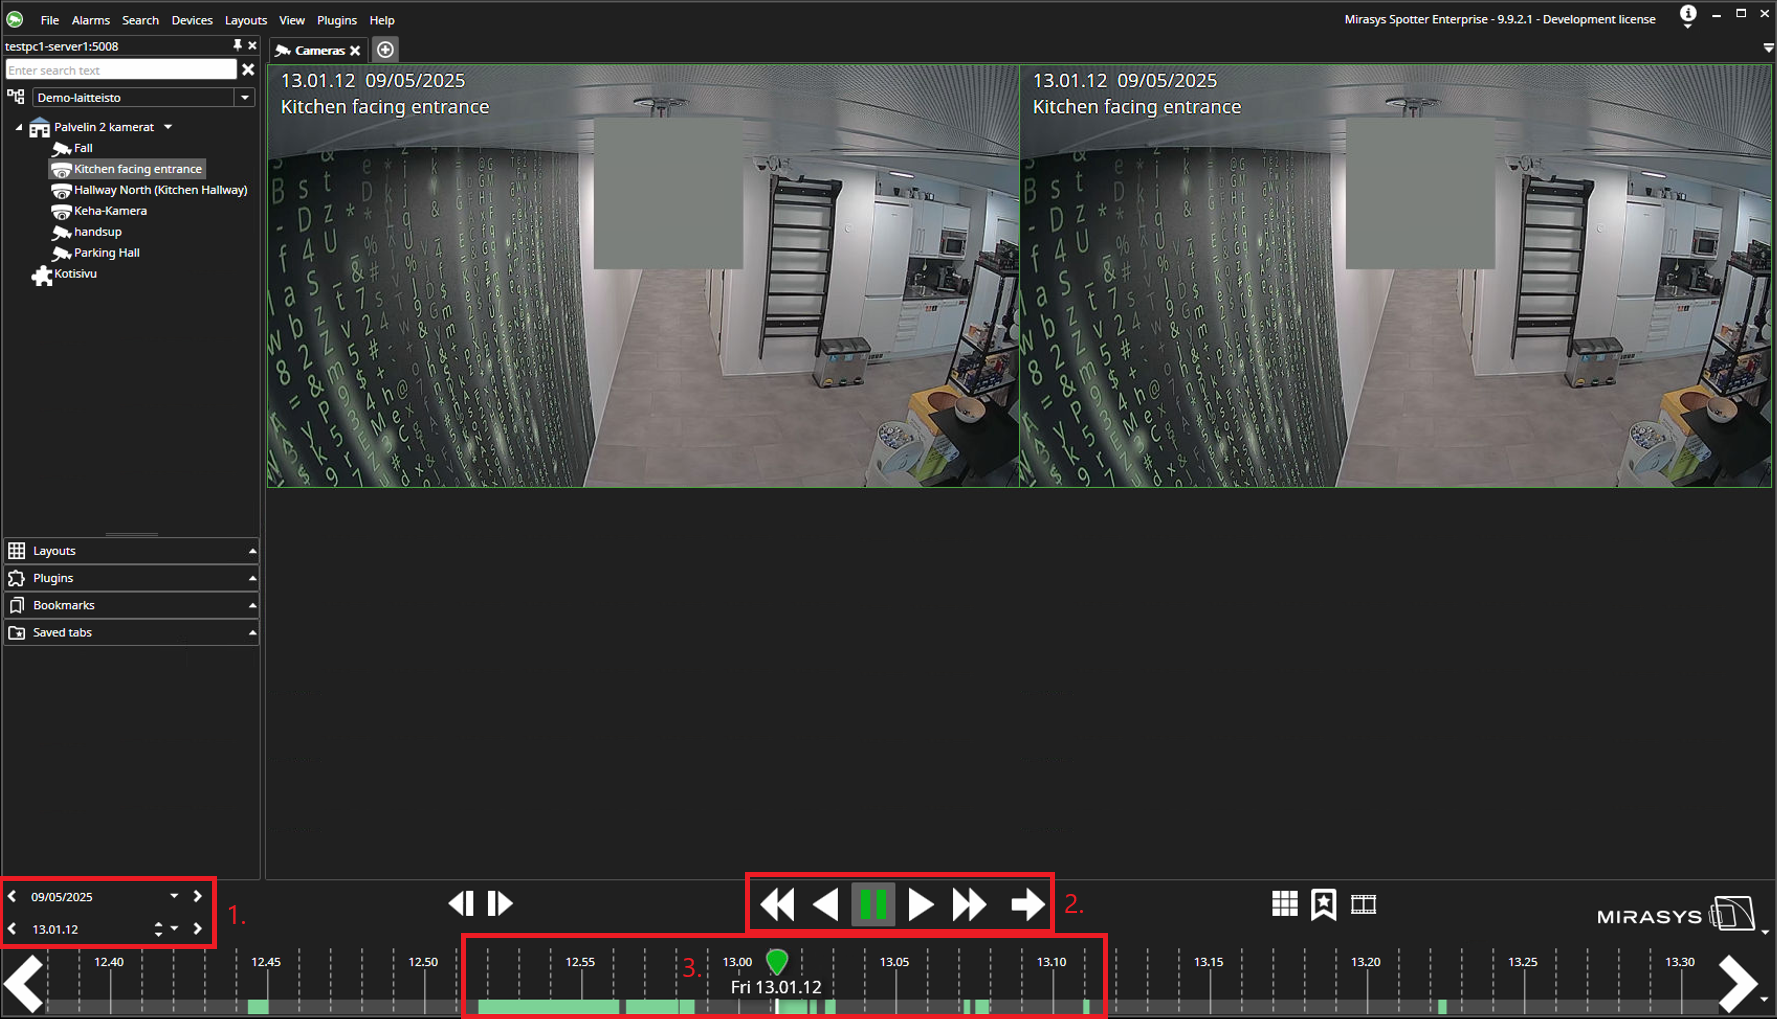Click the export video clip icon
The image size is (1777, 1019).
coord(1363,904)
